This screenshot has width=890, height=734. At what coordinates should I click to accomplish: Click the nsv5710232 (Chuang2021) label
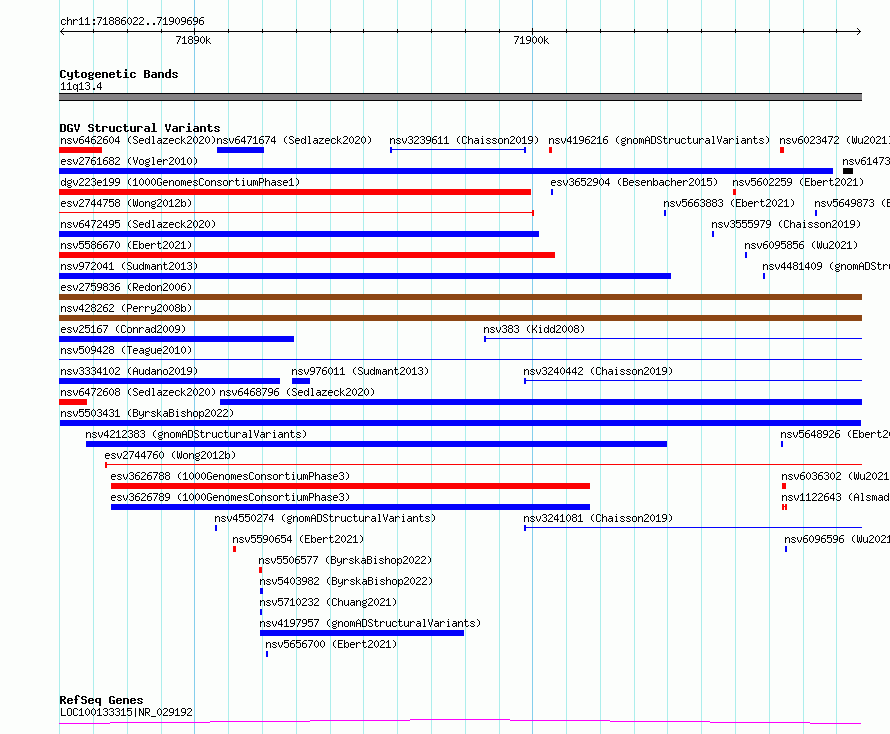[x=328, y=602]
